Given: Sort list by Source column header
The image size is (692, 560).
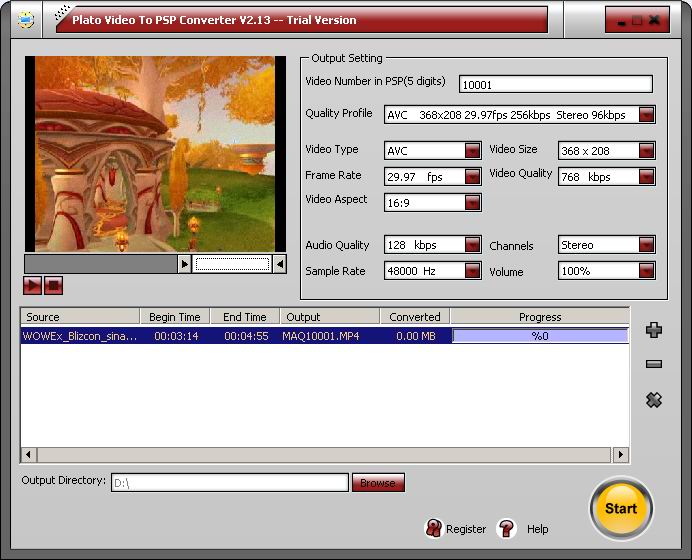Looking at the screenshot, I should (80, 317).
